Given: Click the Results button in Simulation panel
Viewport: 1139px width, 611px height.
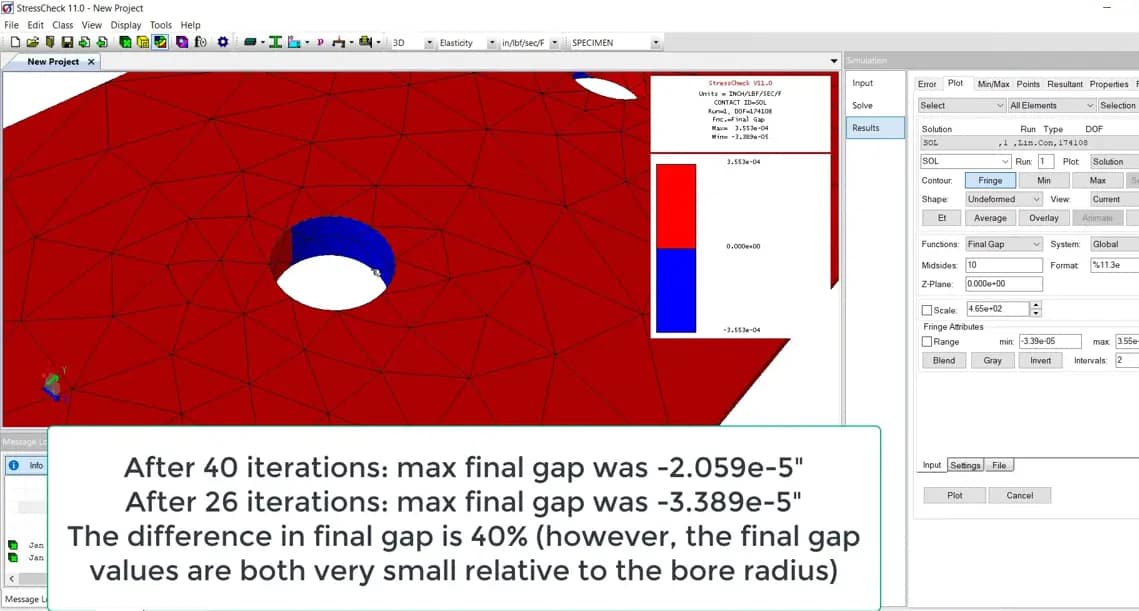Looking at the screenshot, I should pyautogui.click(x=875, y=127).
